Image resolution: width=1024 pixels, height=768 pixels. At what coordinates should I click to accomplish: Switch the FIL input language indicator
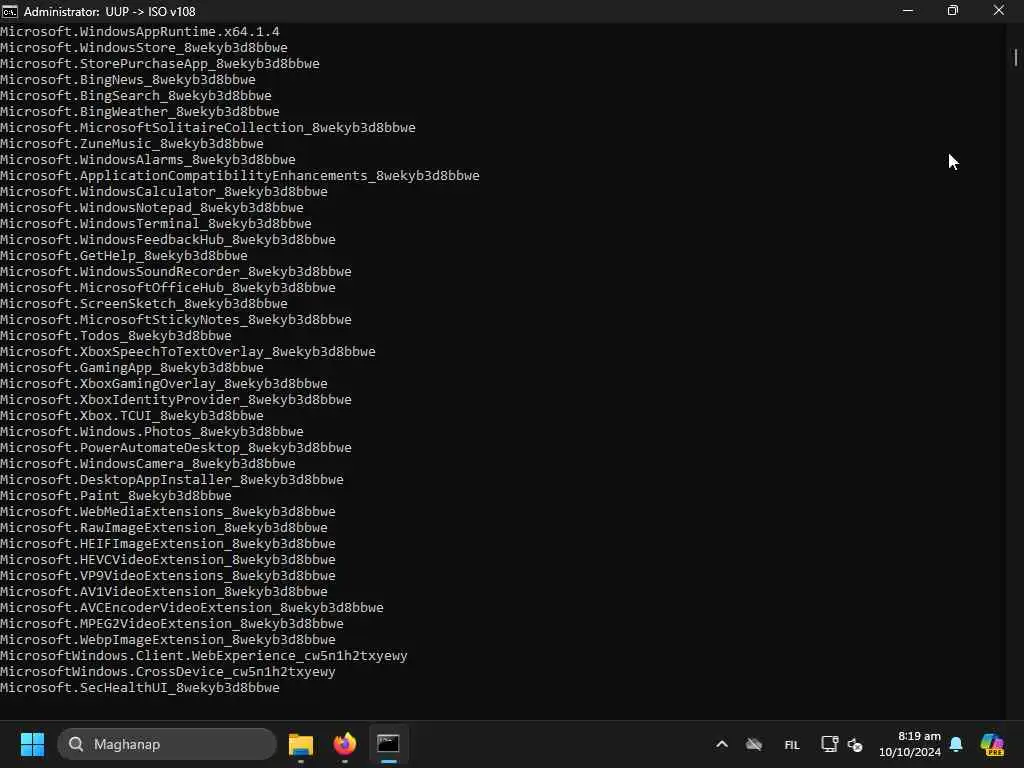[792, 744]
